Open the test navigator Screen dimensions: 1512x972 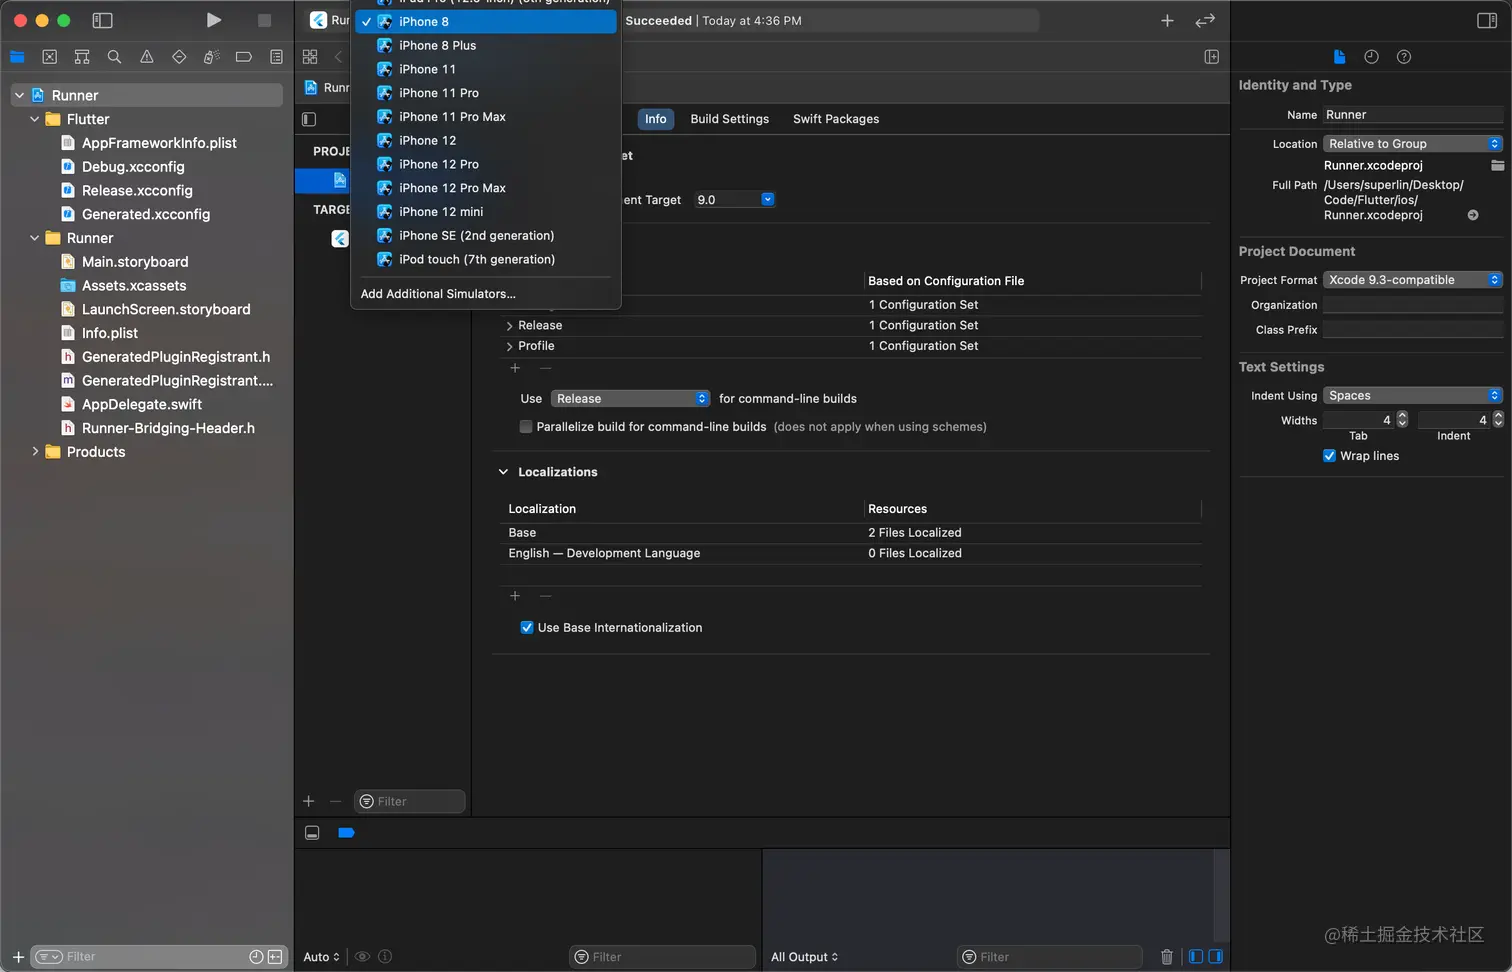(179, 57)
